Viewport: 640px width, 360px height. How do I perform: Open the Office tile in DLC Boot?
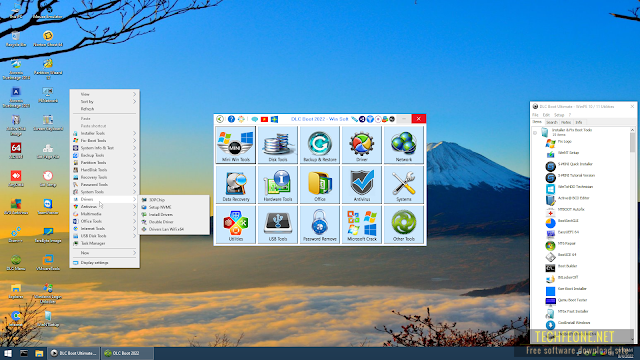(320, 184)
